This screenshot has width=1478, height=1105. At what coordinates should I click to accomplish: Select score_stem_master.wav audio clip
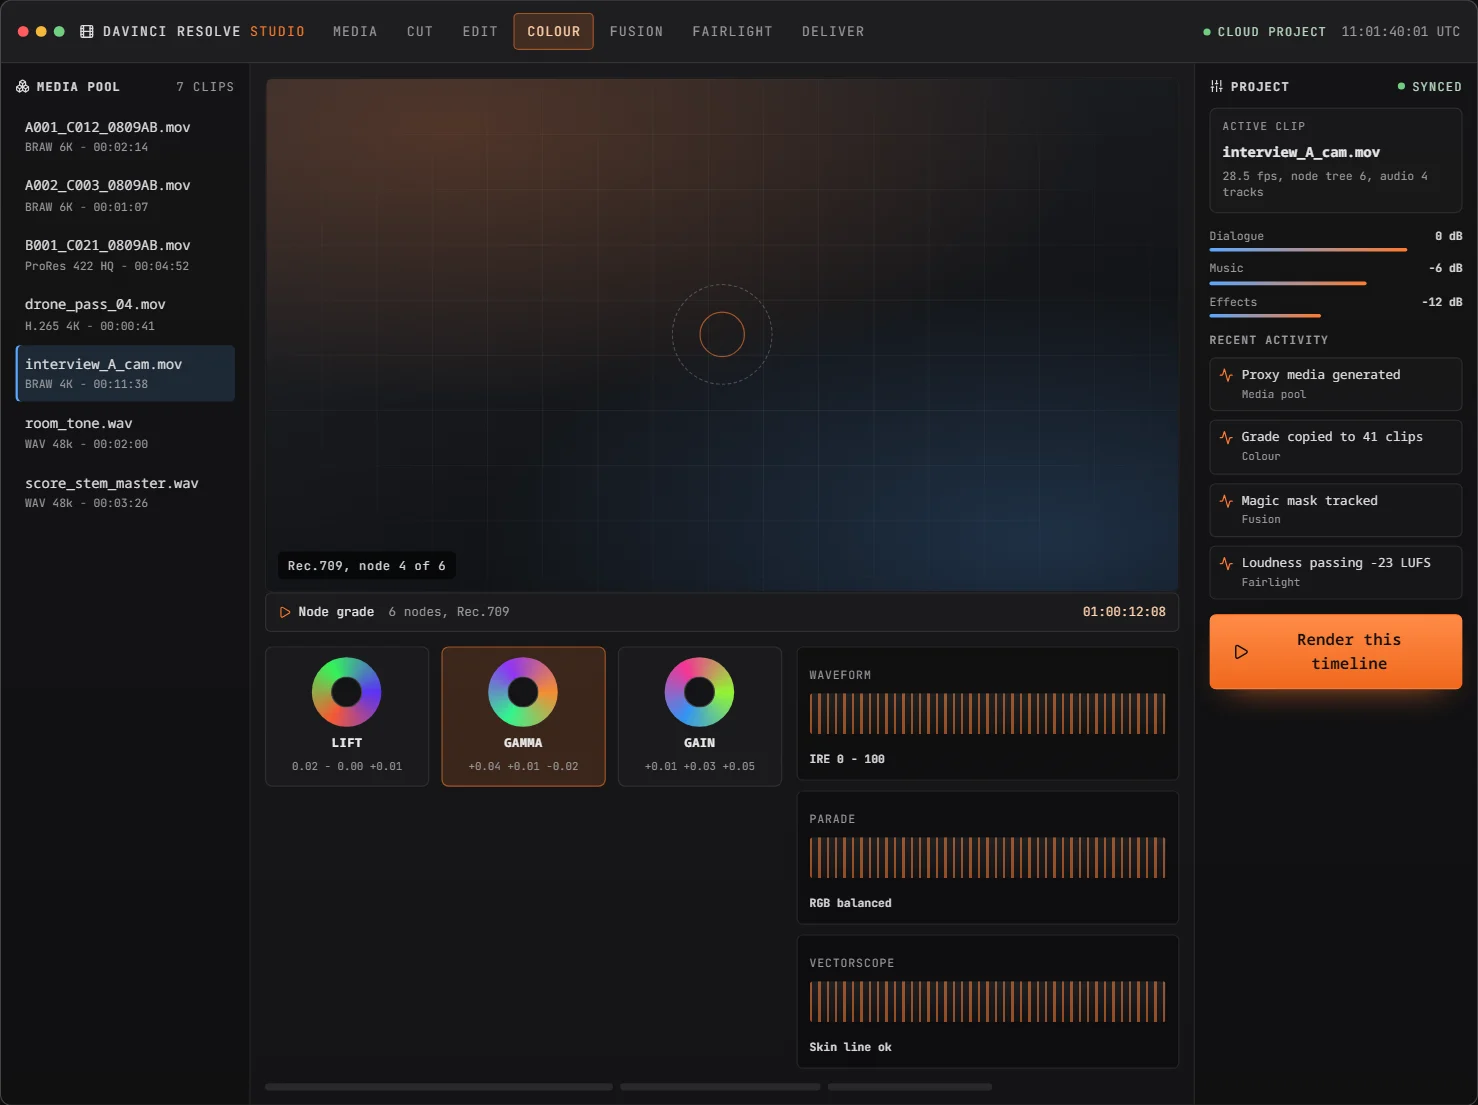125,493
